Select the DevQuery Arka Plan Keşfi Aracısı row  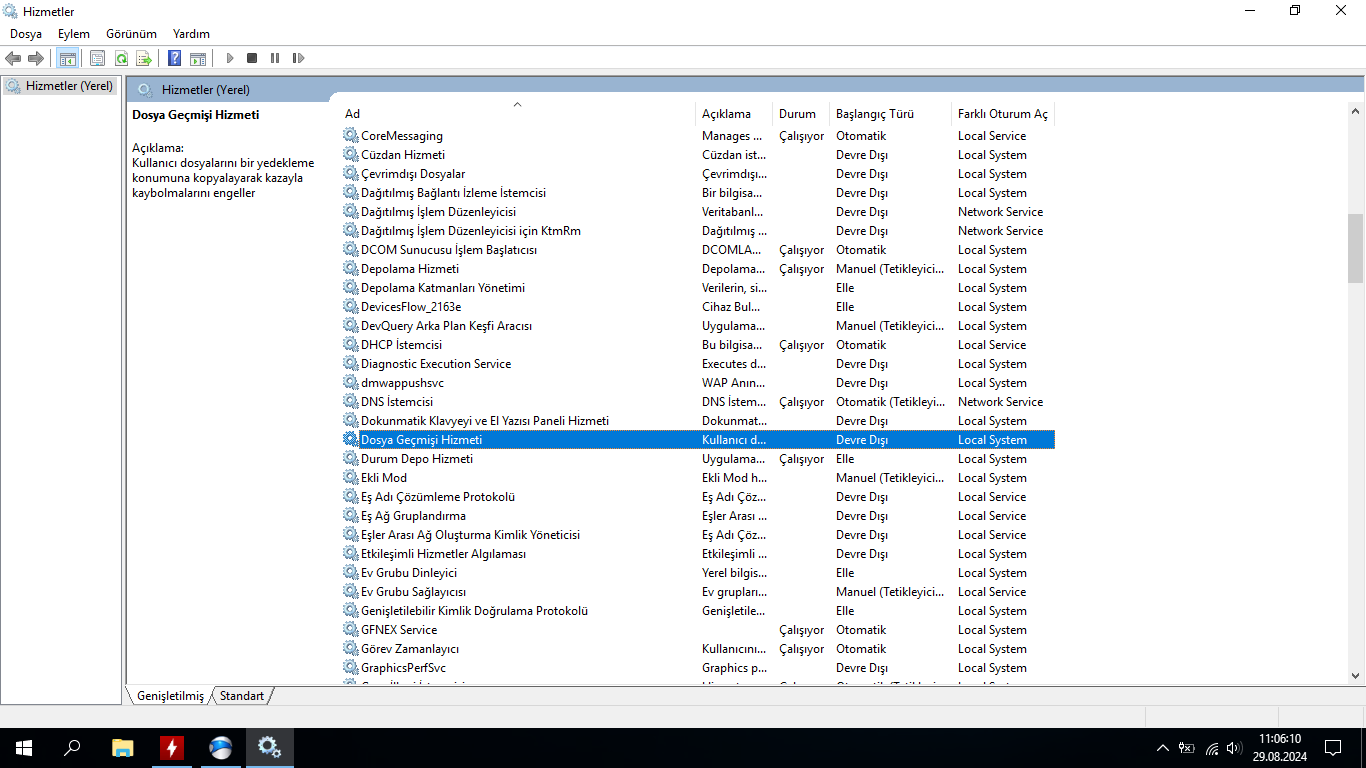[x=698, y=325]
